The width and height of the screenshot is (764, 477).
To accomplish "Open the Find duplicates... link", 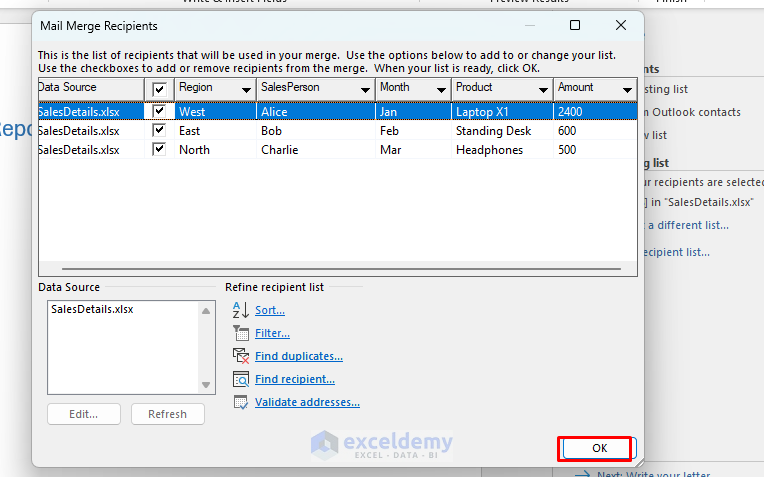I will pyautogui.click(x=299, y=356).
